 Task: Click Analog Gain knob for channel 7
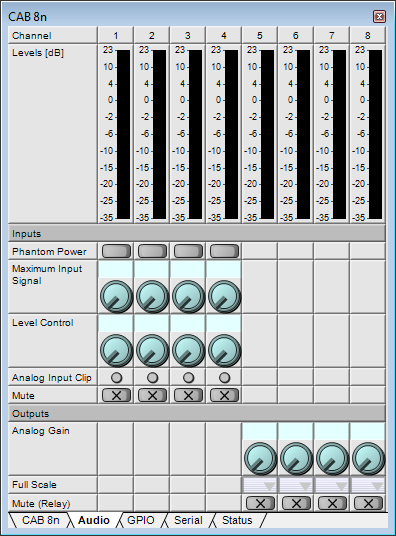[x=332, y=458]
